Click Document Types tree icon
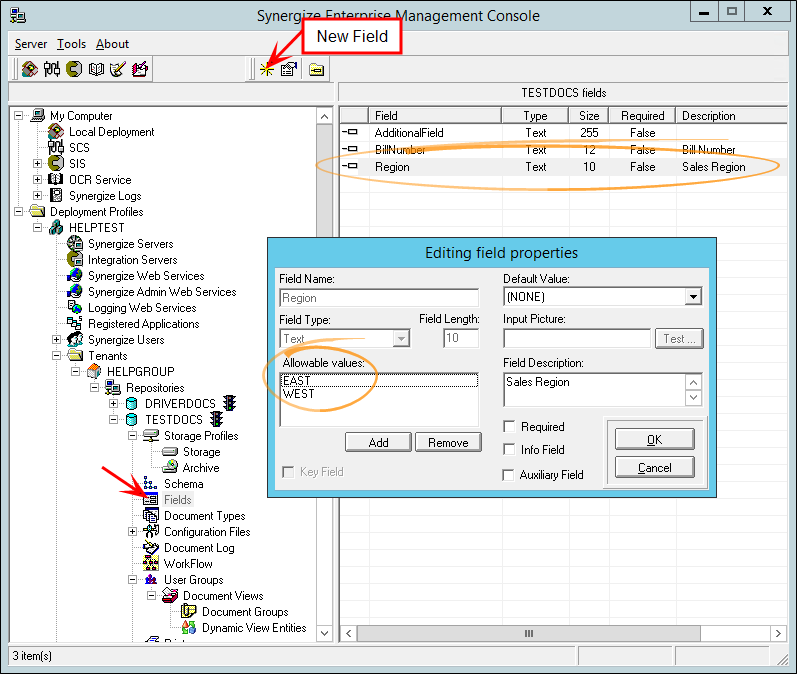 150,515
